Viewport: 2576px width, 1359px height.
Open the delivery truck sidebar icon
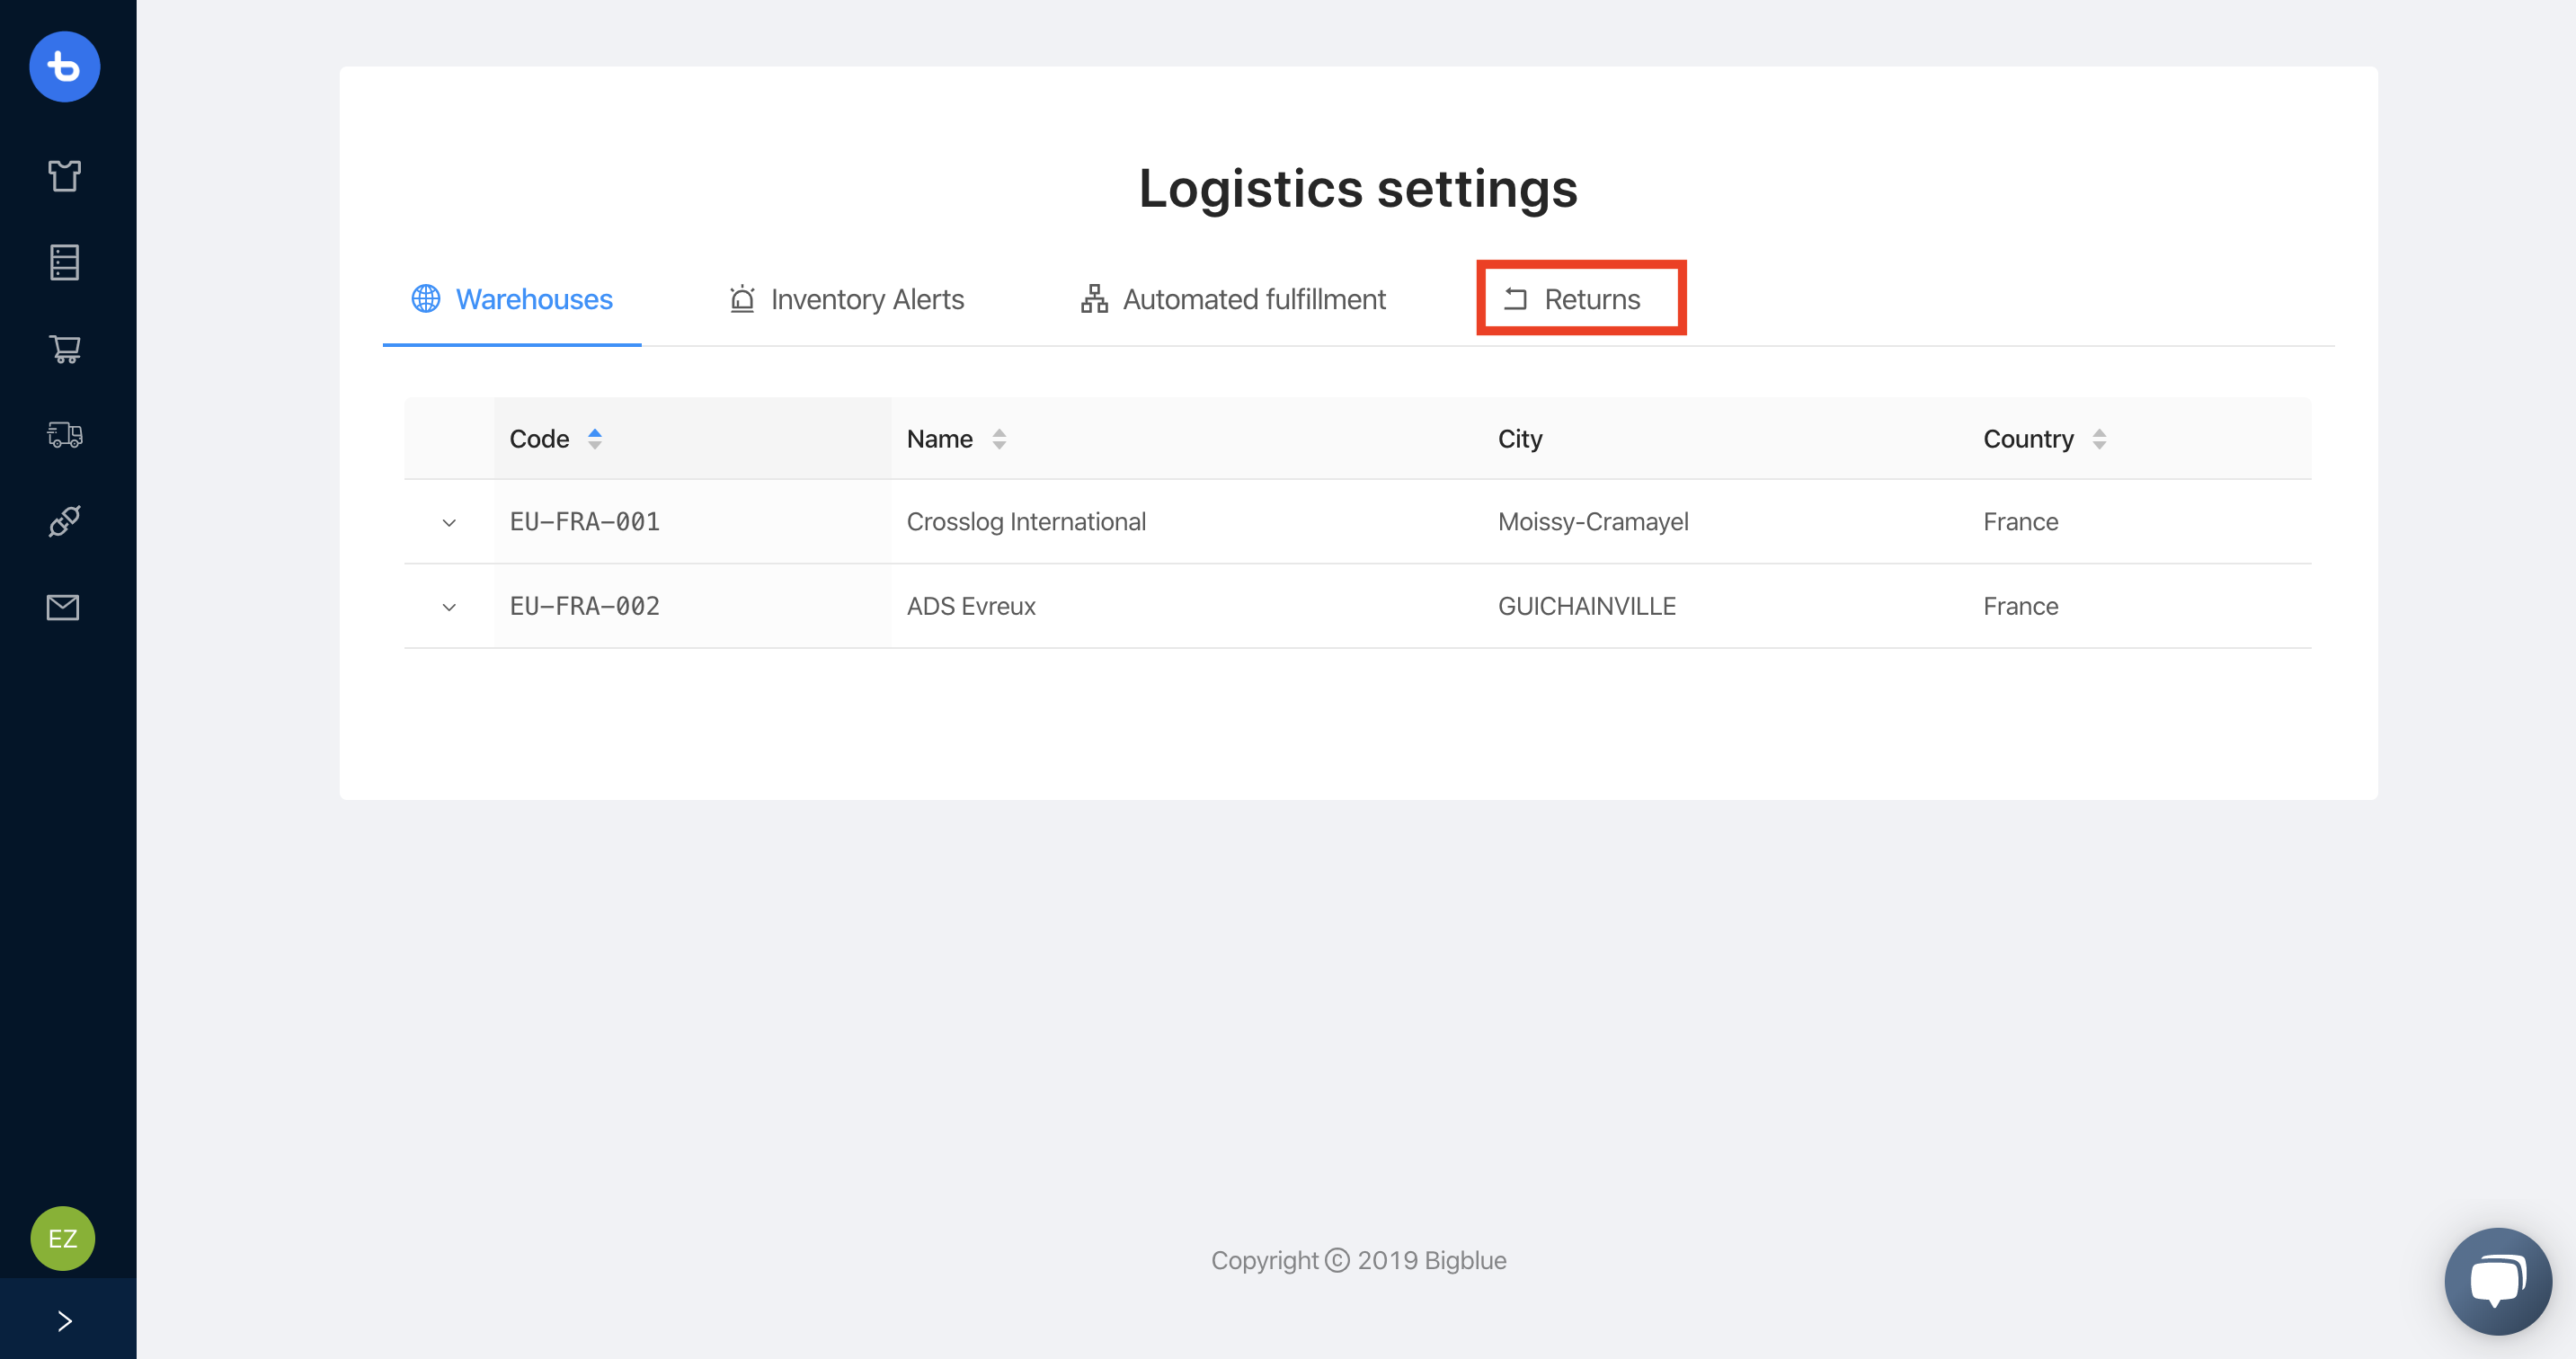64,435
